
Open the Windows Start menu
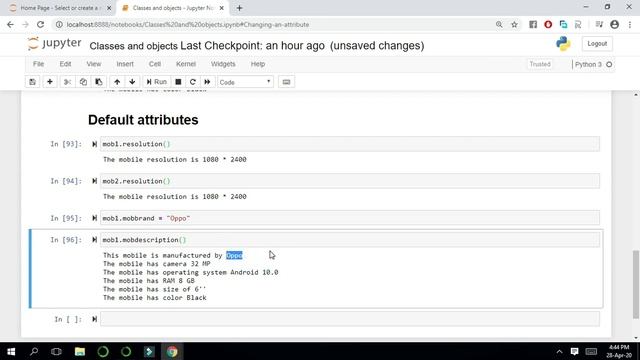[x=11, y=351]
